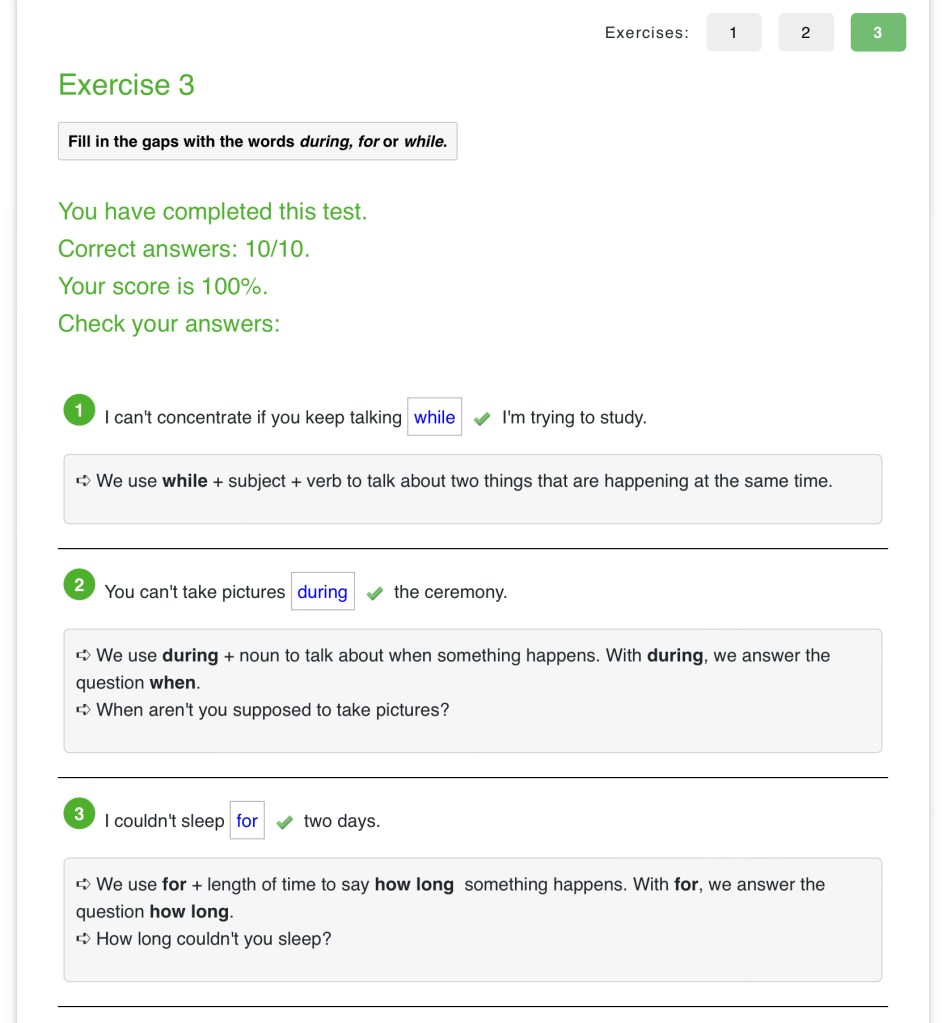The image size is (946, 1023).
Task: Click the green number 2 question badge
Action: 79,585
